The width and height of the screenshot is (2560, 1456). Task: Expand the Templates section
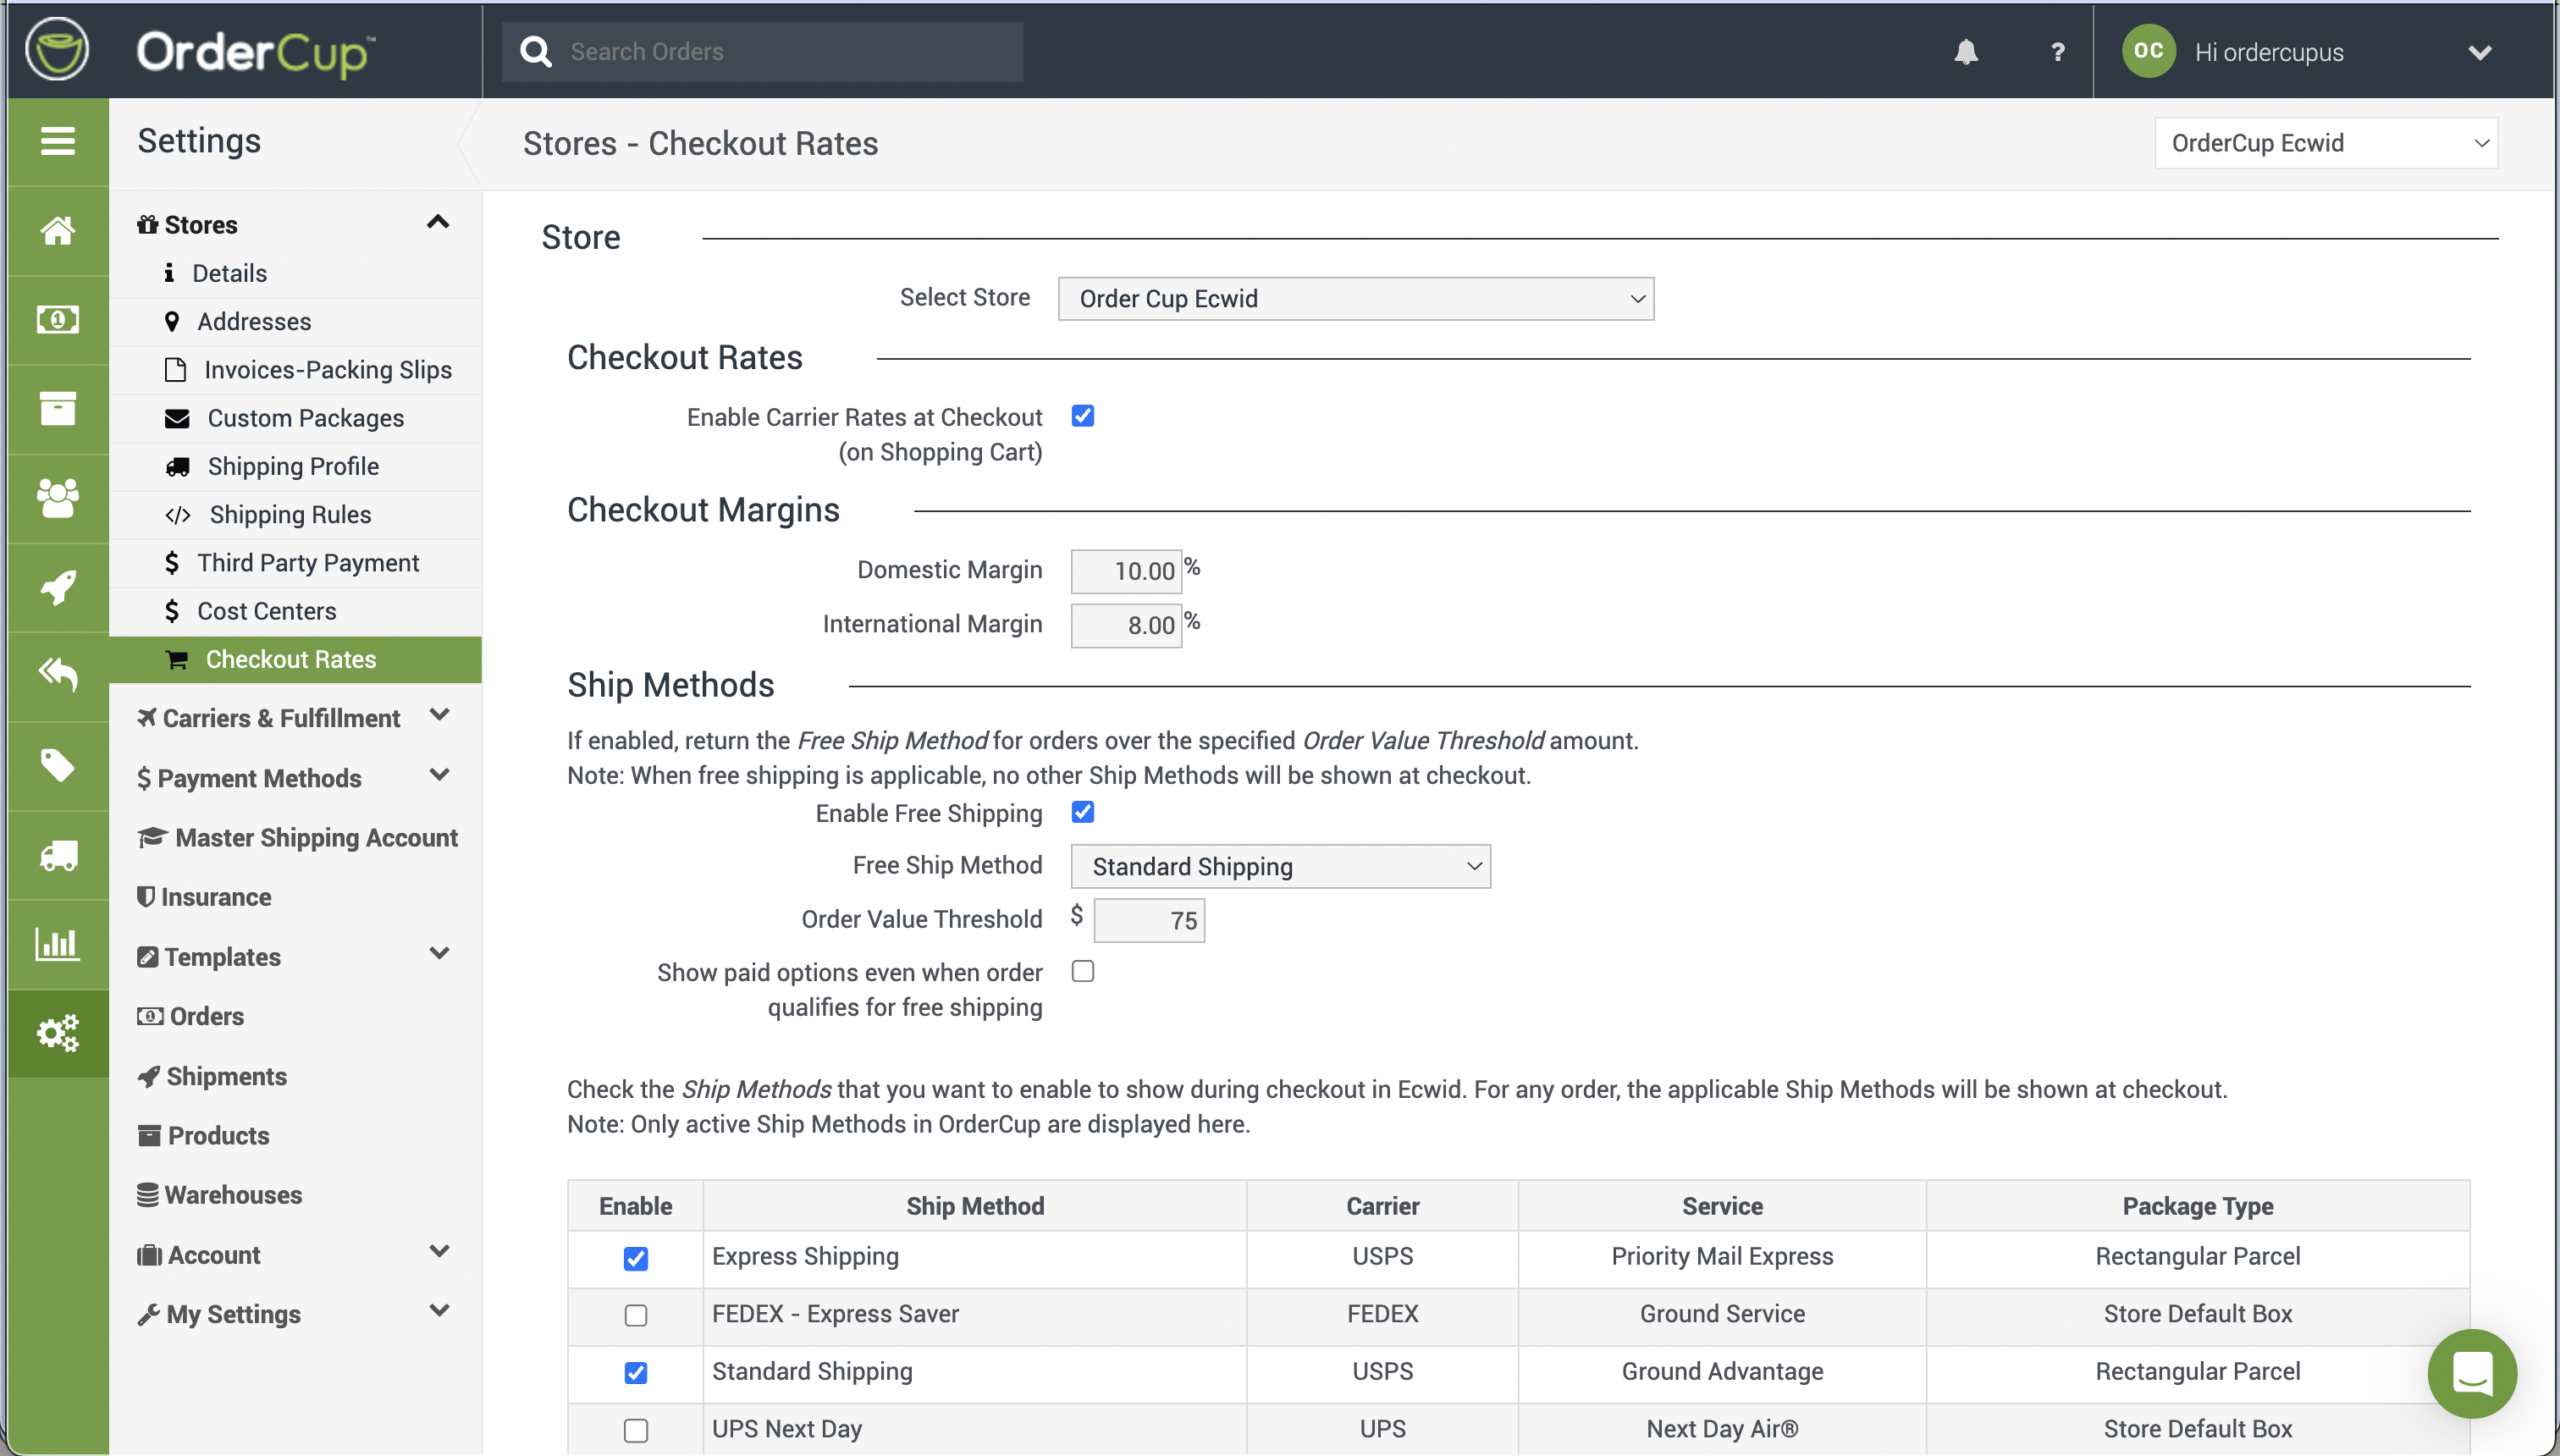click(439, 954)
